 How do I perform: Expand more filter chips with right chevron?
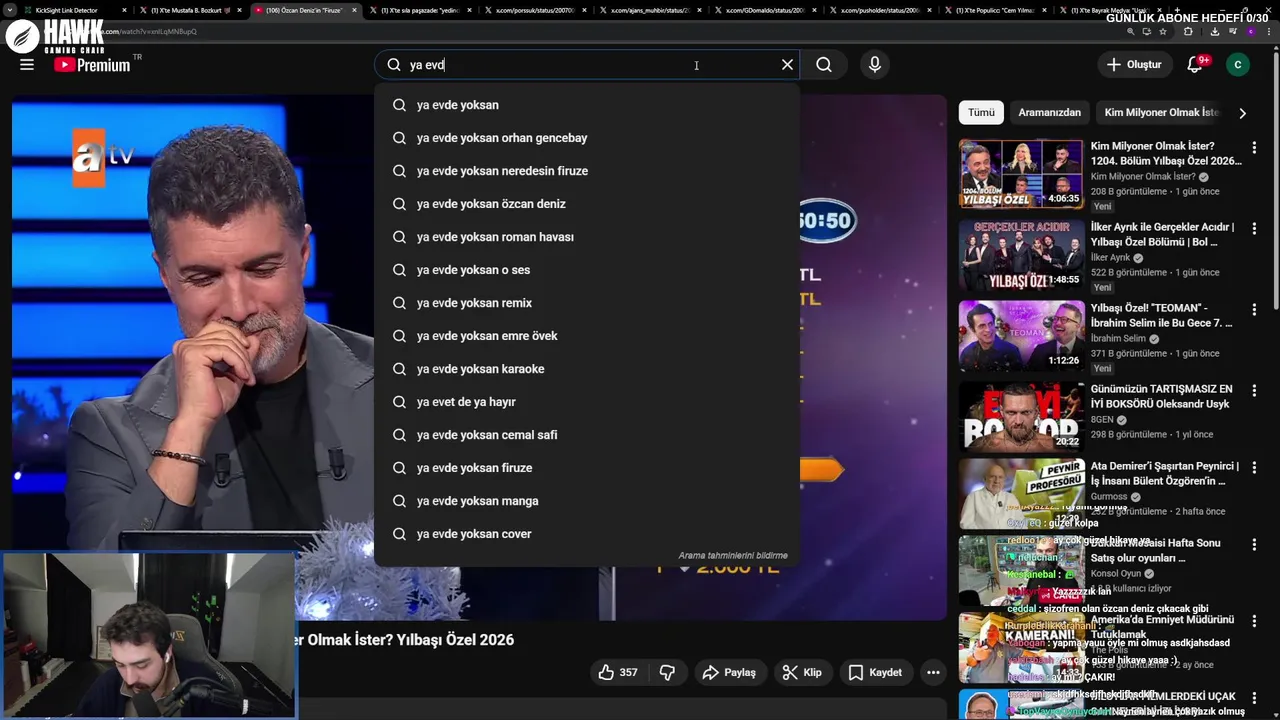tap(1242, 113)
